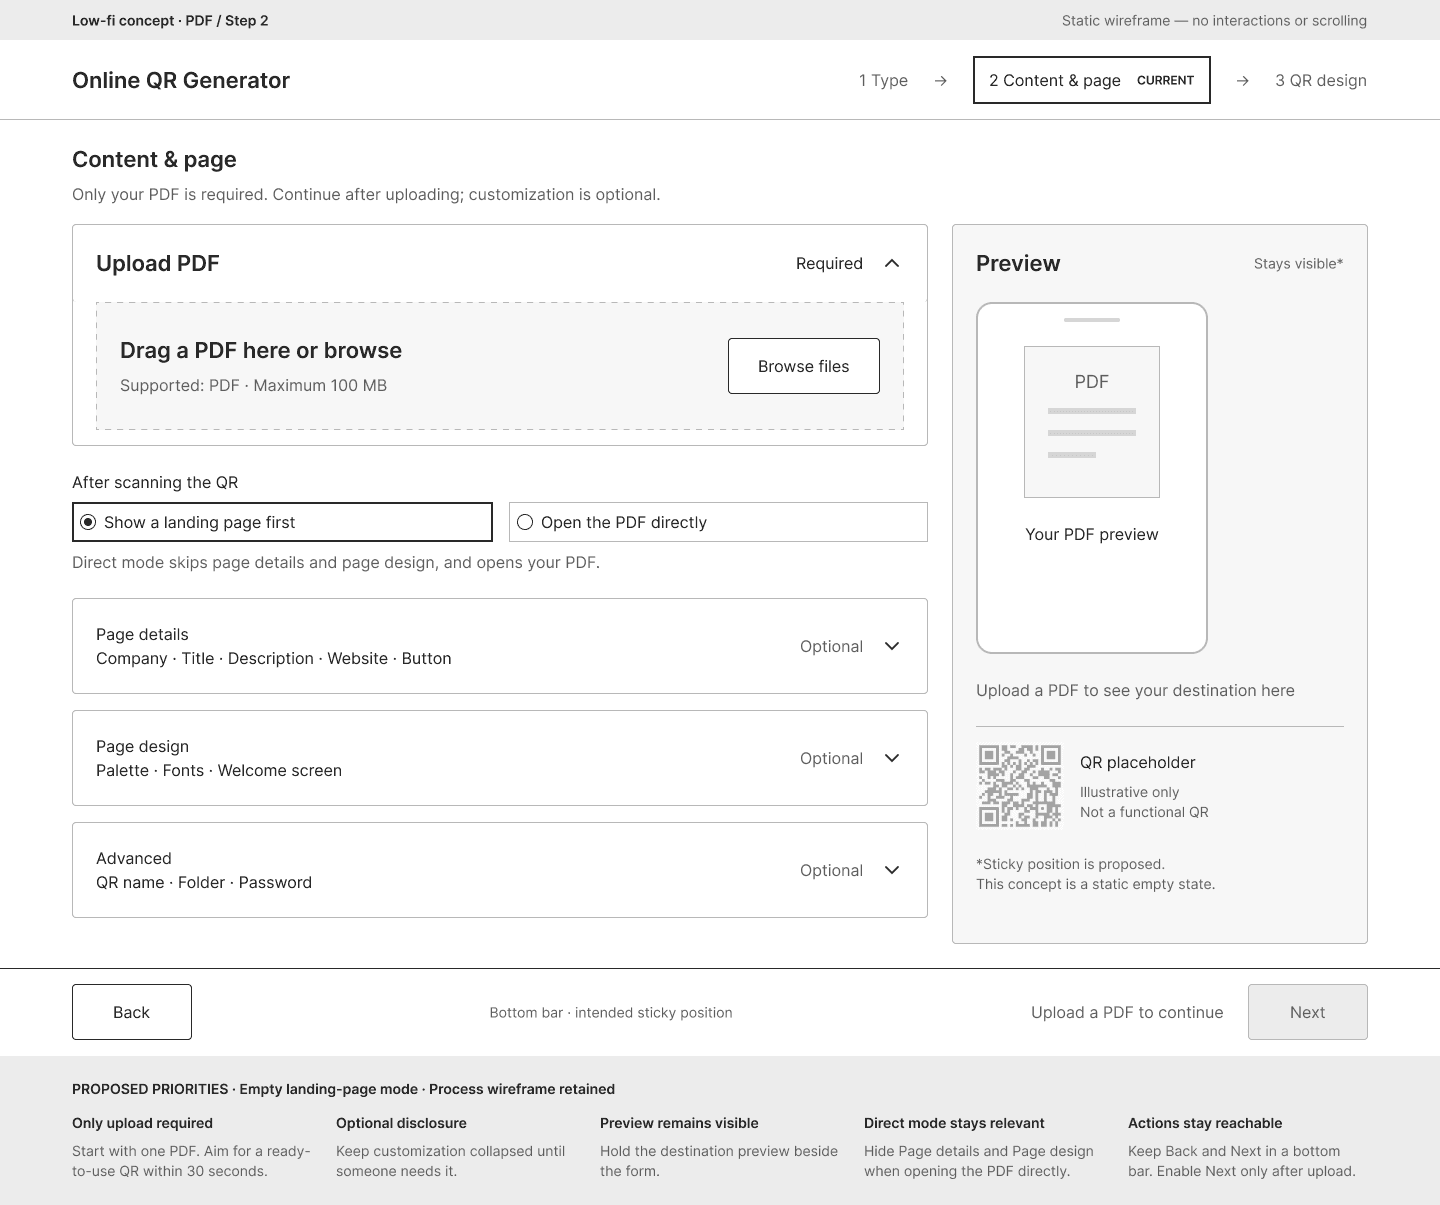The height and width of the screenshot is (1205, 1440).
Task: Select Show a landing page first
Action: (282, 522)
